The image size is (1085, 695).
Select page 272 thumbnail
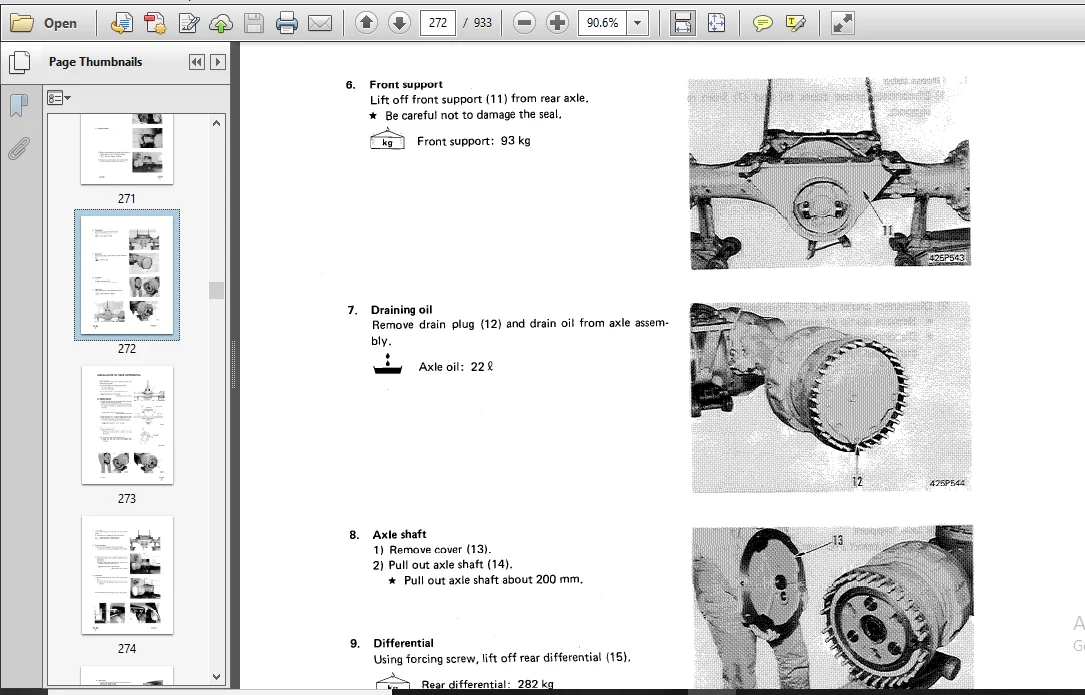tap(127, 275)
